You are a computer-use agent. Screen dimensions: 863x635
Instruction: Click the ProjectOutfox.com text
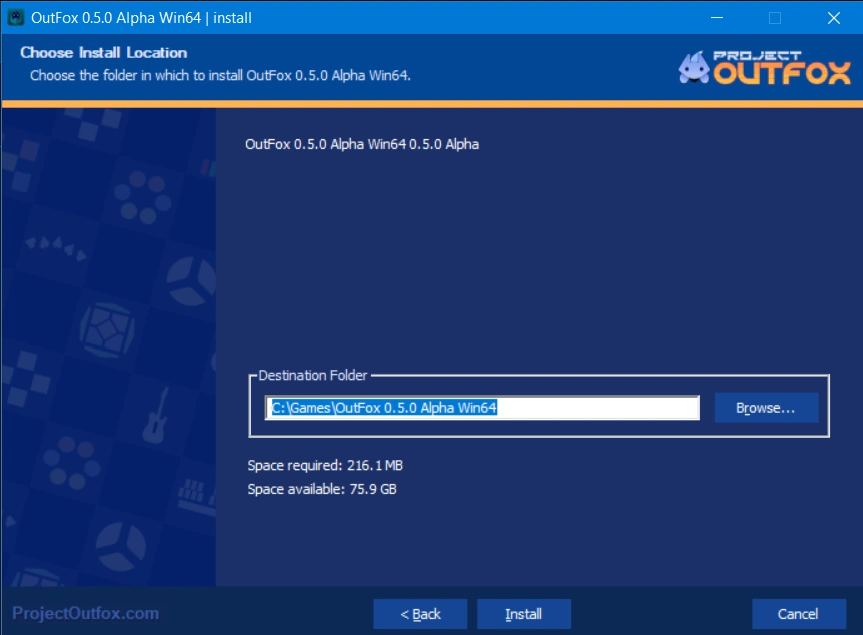(85, 613)
